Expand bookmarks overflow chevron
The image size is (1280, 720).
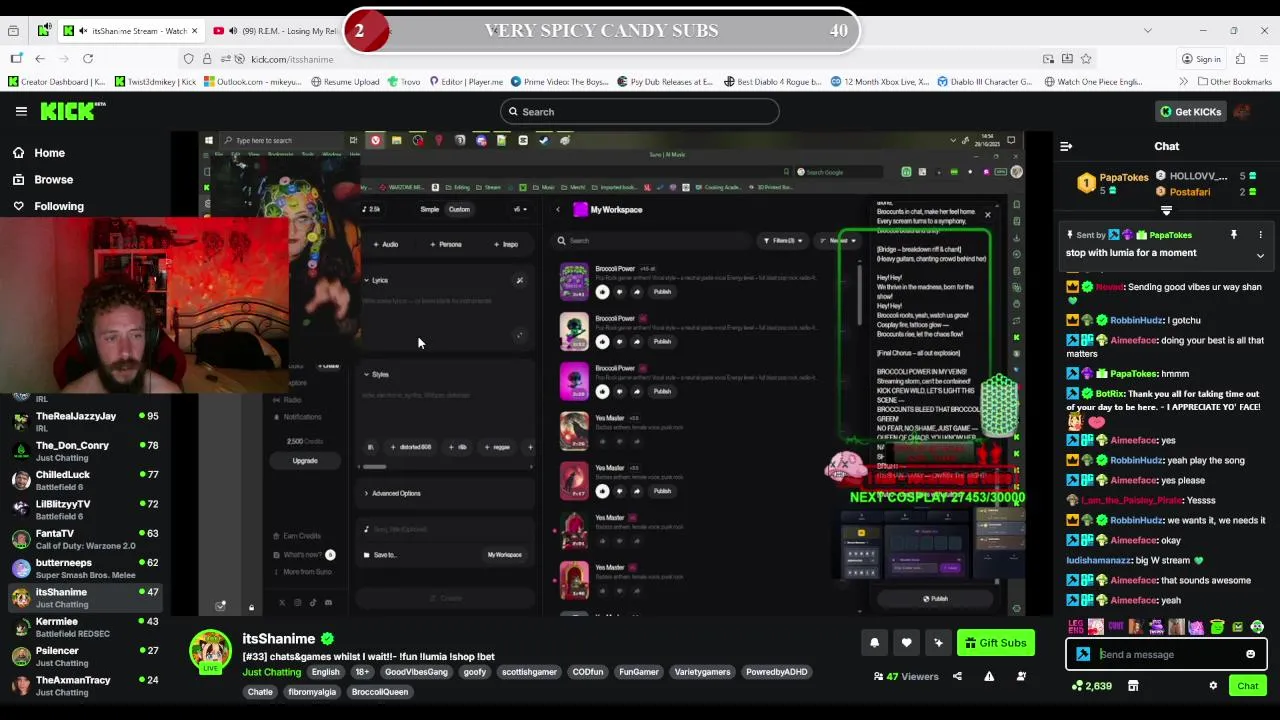point(1183,82)
